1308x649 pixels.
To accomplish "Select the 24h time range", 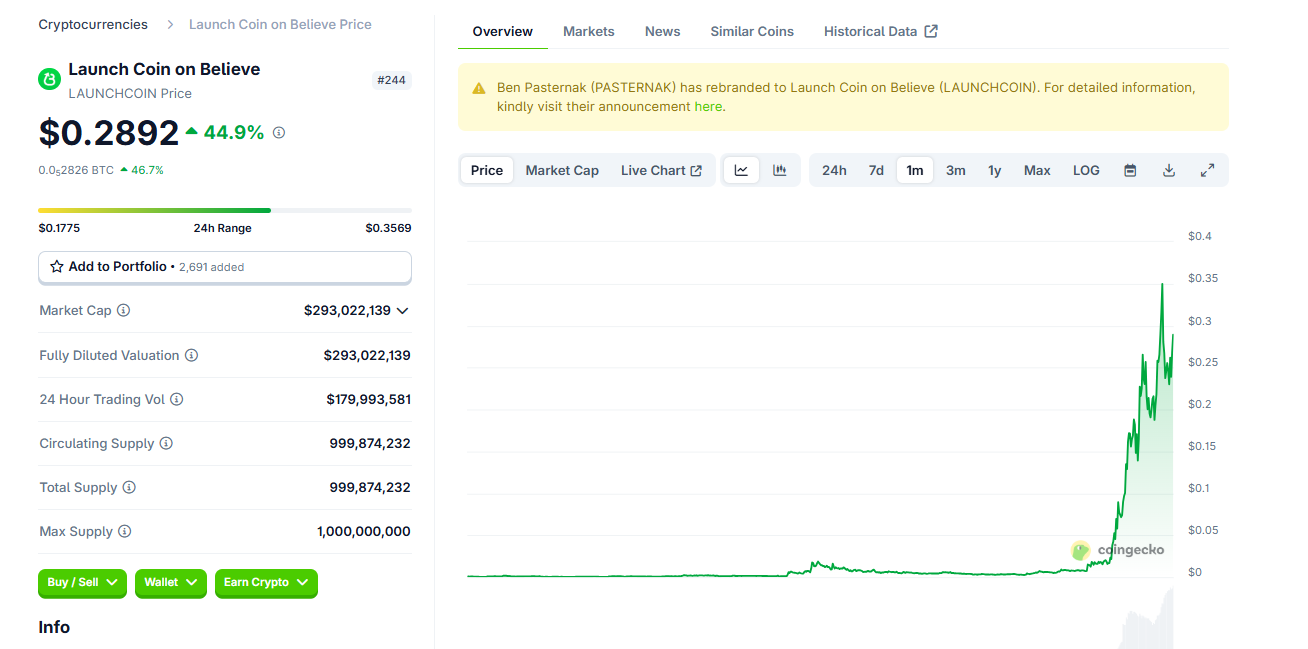I will point(834,170).
